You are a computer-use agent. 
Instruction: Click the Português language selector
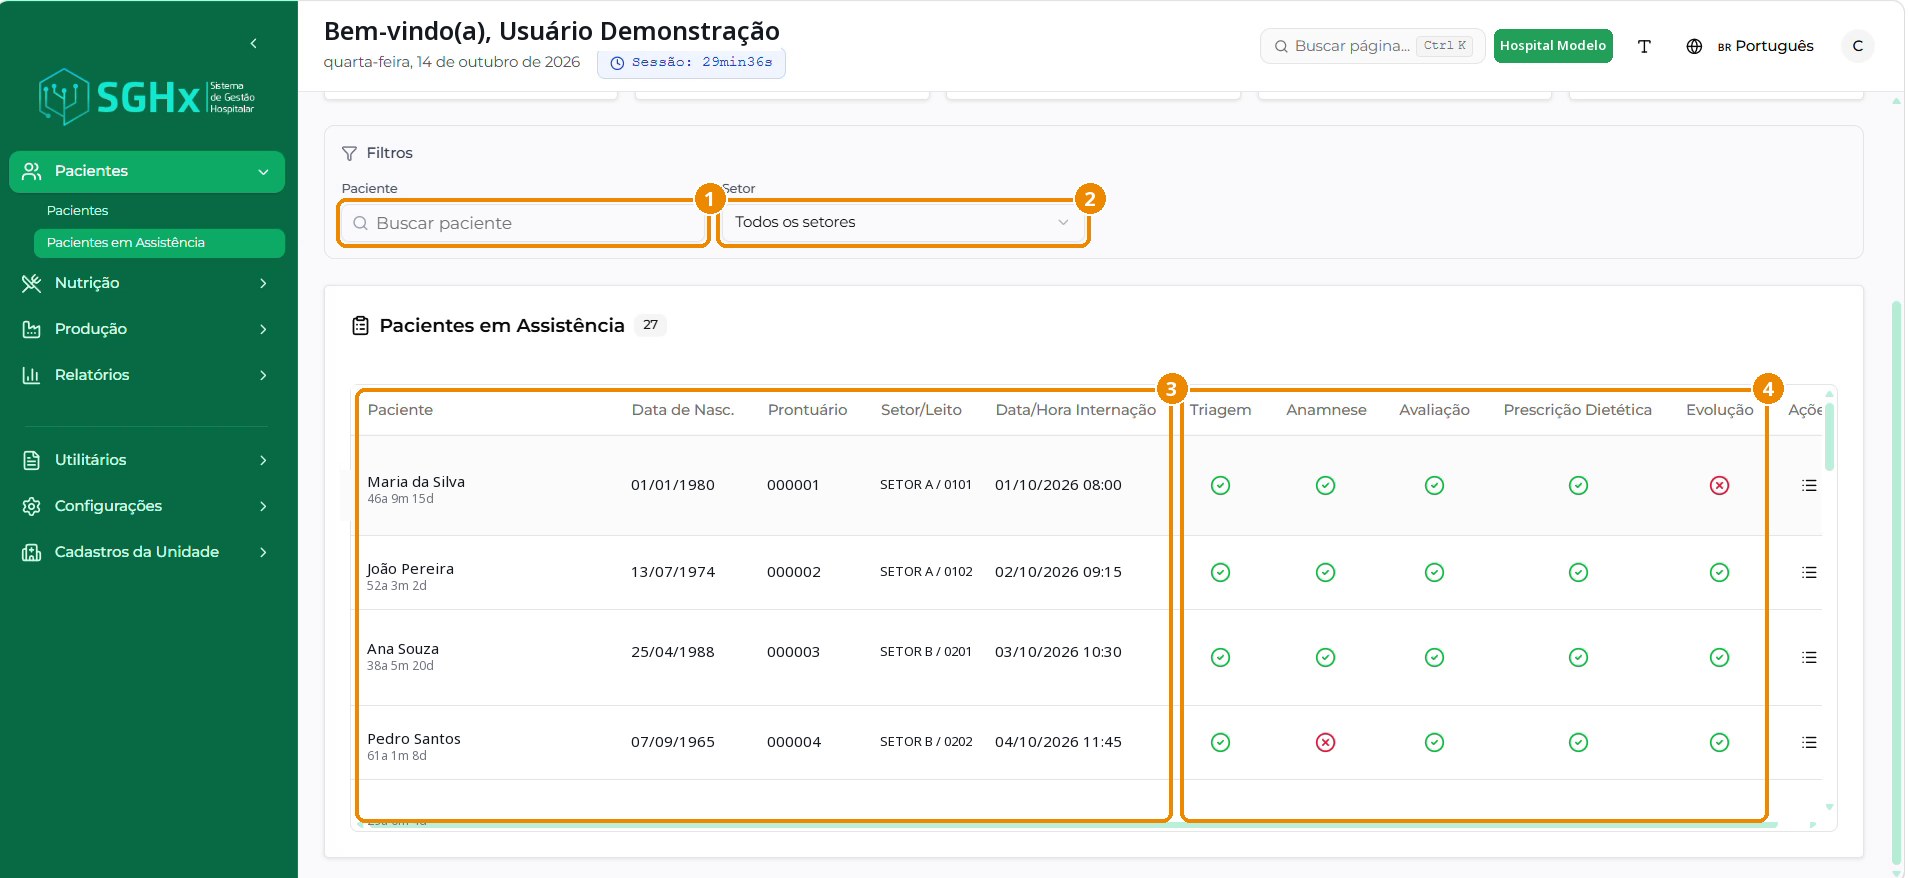click(1766, 46)
